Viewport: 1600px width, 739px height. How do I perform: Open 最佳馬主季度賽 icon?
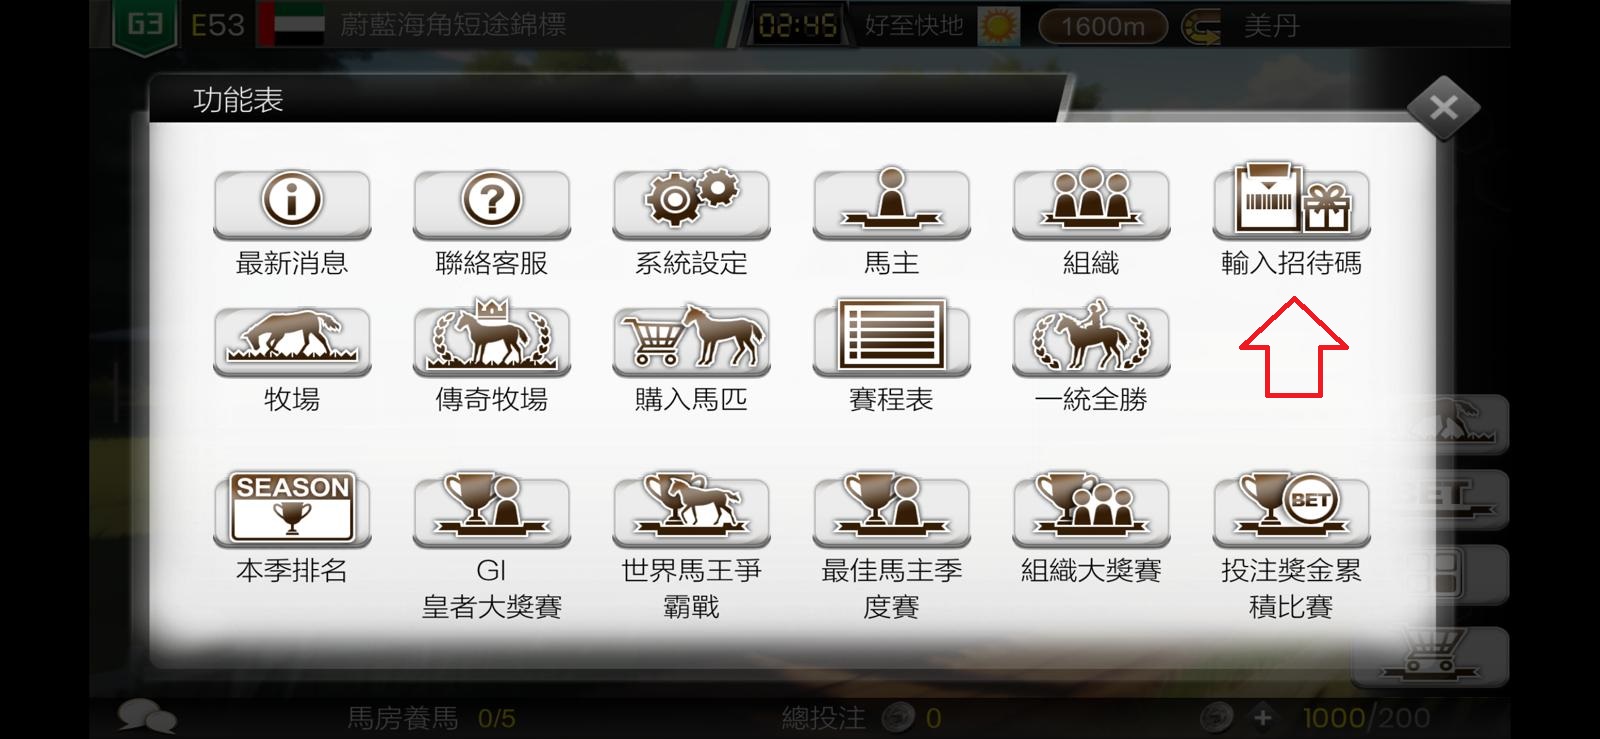coord(892,509)
